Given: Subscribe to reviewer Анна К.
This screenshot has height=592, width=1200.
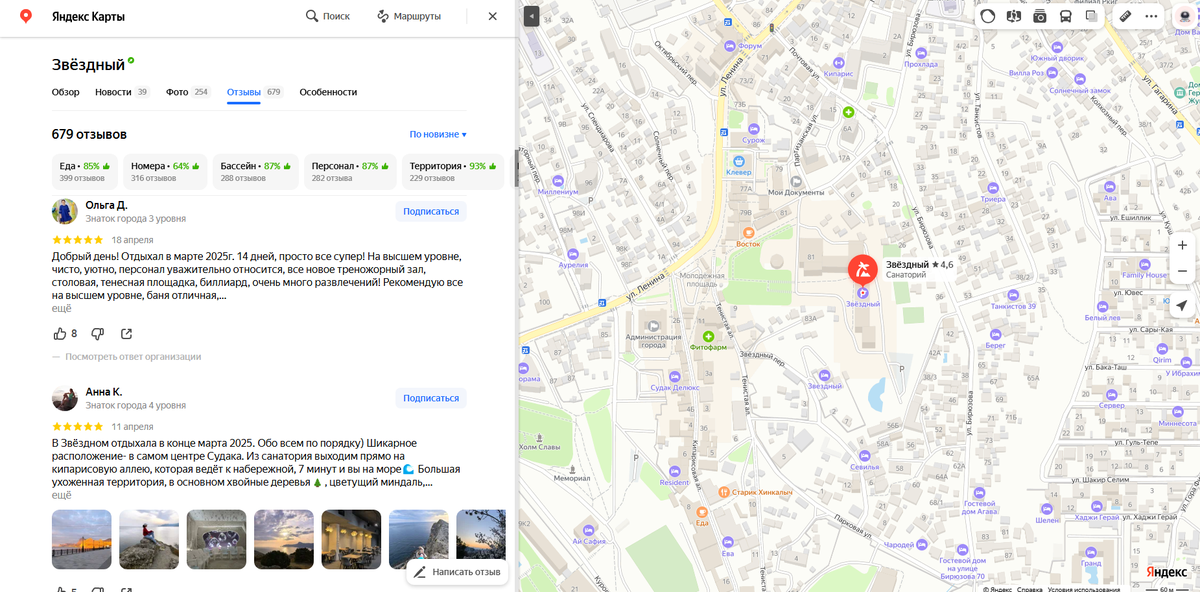Looking at the screenshot, I should [431, 398].
